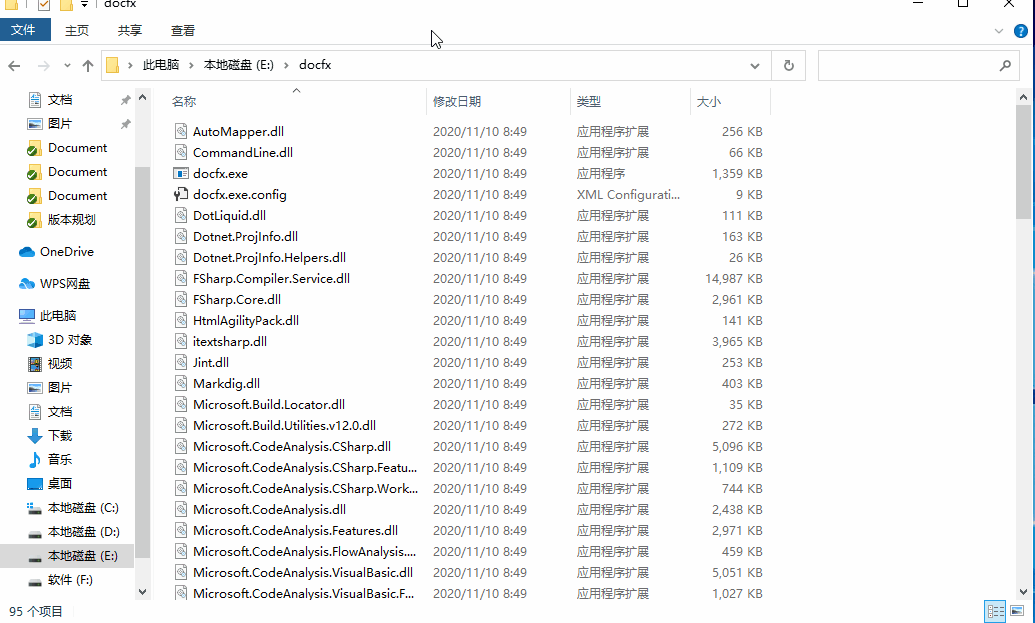Expand the ribbon with the chevron
Image resolution: width=1035 pixels, height=623 pixels.
[x=999, y=31]
